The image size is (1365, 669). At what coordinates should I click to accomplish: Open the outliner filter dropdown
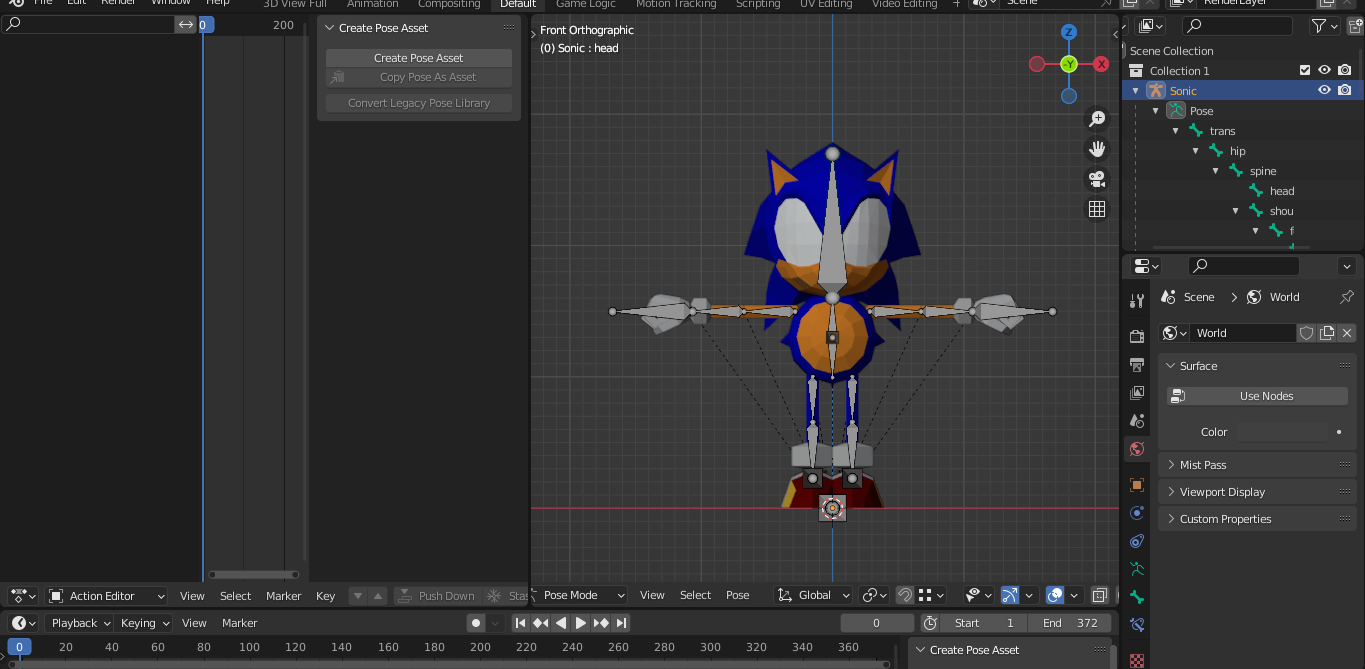1325,26
